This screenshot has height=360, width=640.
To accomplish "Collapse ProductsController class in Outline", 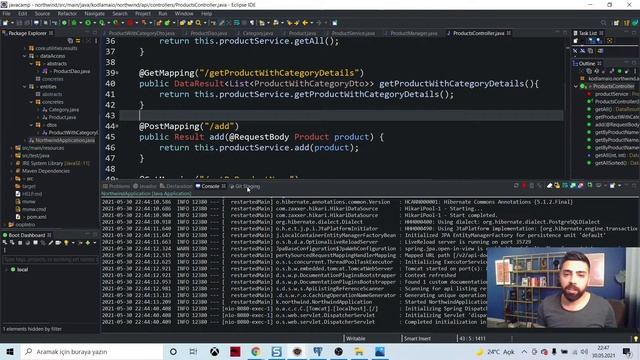I will [x=576, y=86].
